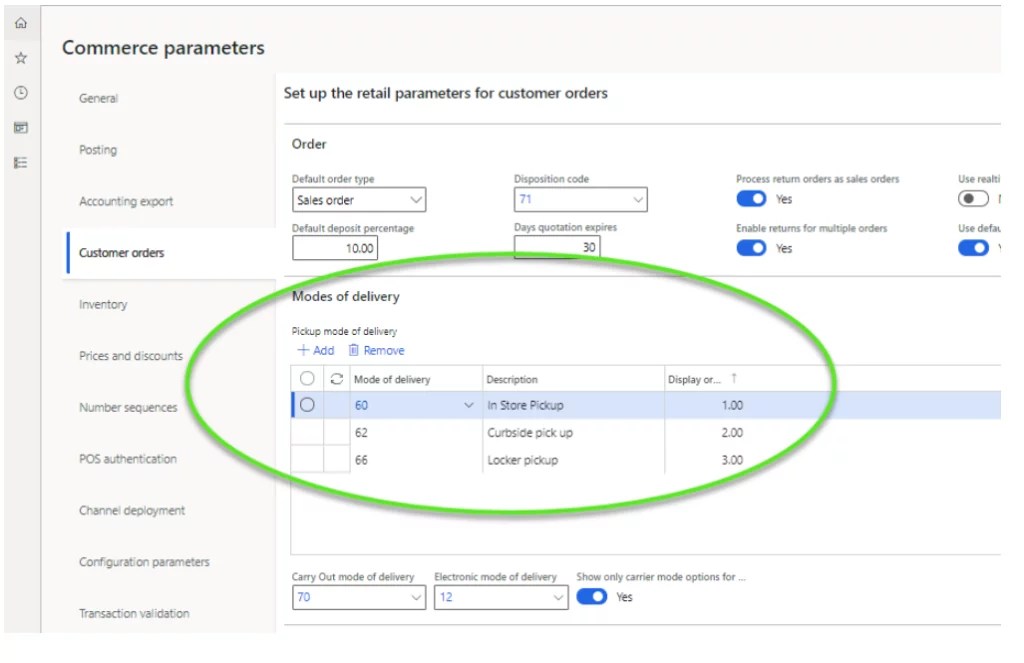Open the Electronic mode of delivery dropdown

coord(559,597)
